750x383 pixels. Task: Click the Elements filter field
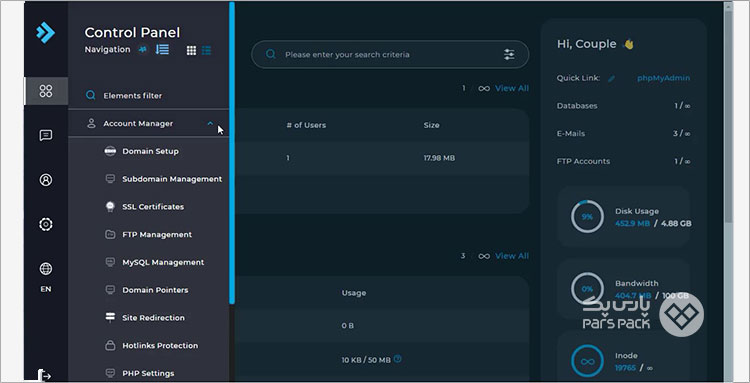pyautogui.click(x=148, y=95)
